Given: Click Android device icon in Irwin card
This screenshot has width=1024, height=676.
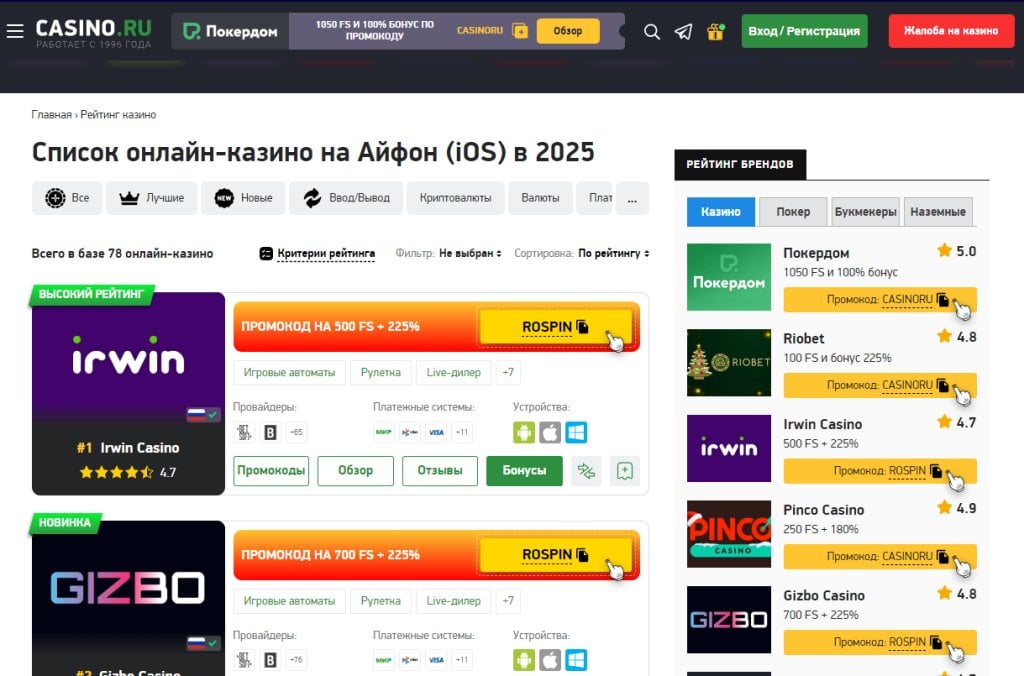Looking at the screenshot, I should (x=524, y=432).
